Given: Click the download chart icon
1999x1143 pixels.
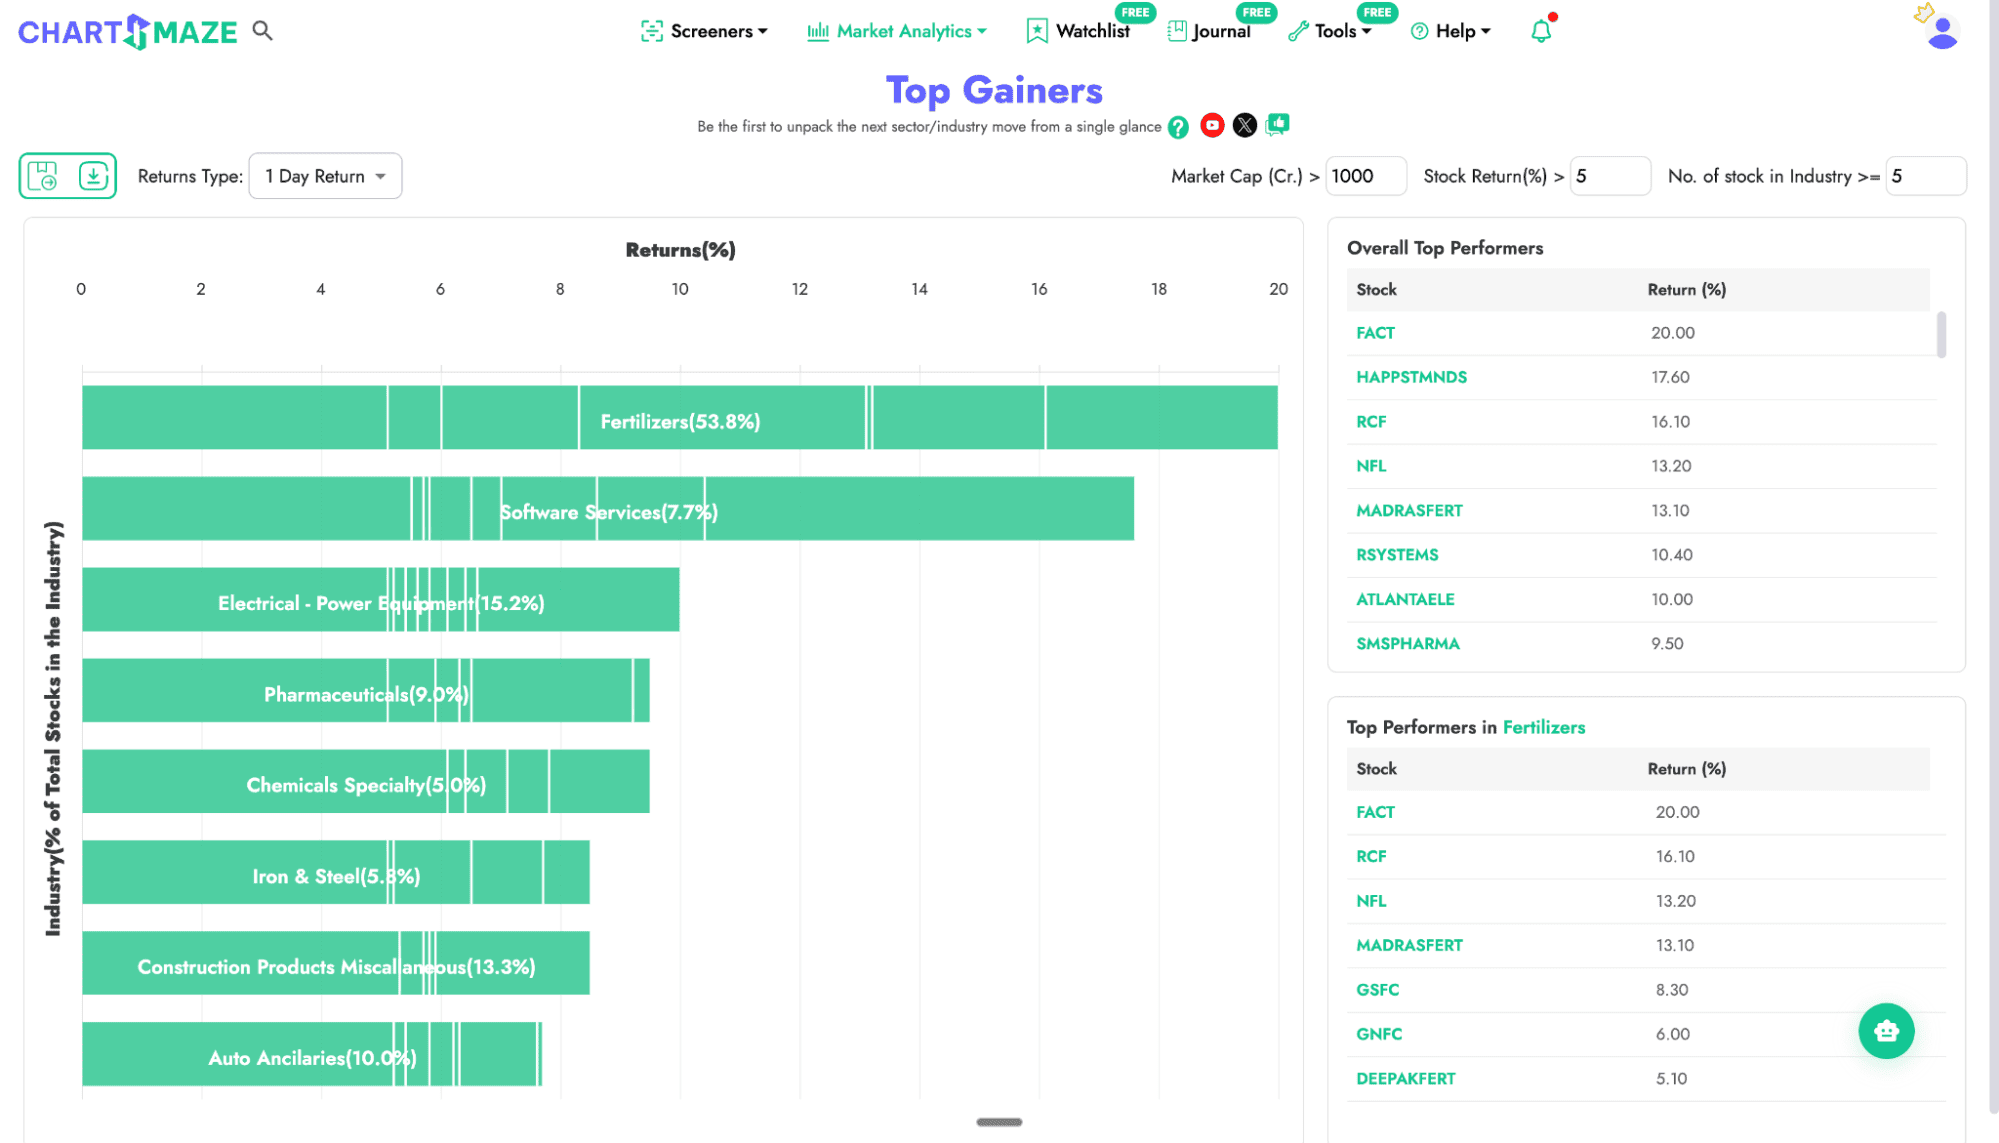Looking at the screenshot, I should (93, 176).
